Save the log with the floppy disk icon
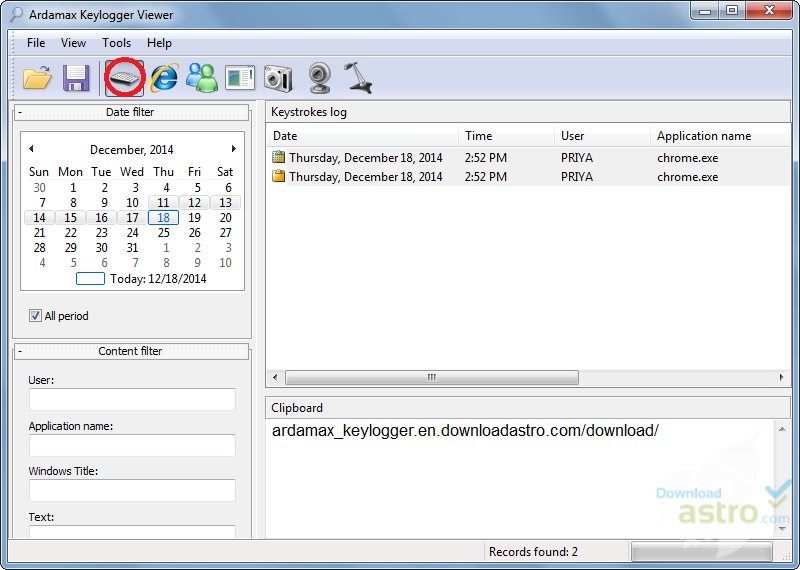 (x=76, y=78)
